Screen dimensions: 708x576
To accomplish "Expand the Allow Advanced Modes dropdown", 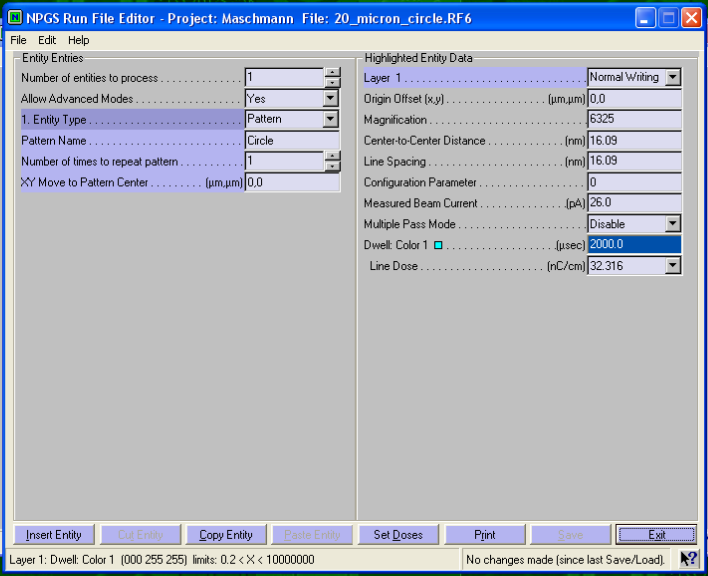I will 331,99.
